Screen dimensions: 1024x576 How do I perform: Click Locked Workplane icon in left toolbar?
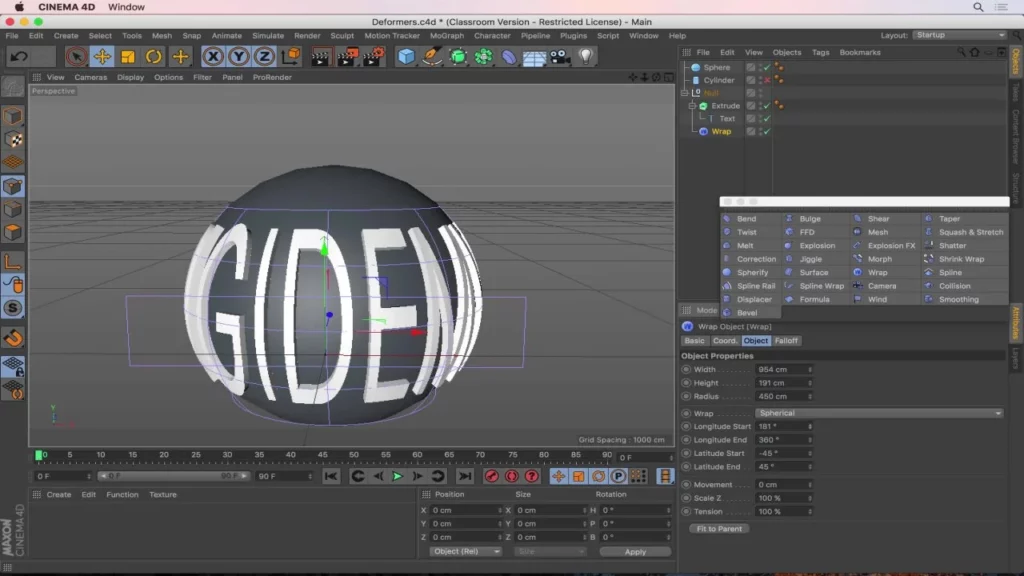13,367
